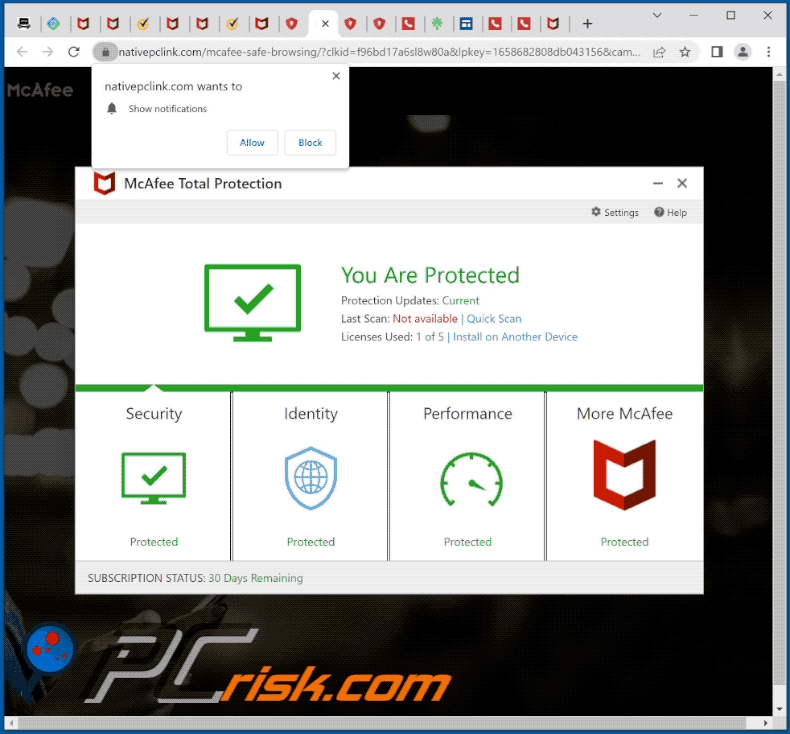Click the Security monitor checkmark icon
The image size is (790, 734).
154,479
